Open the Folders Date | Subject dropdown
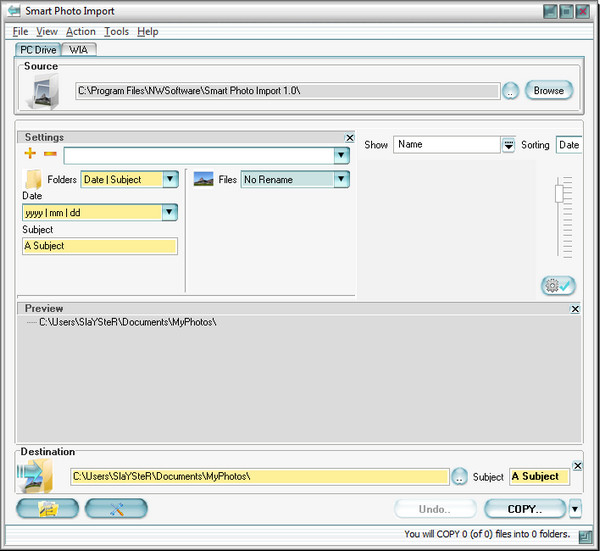This screenshot has height=551, width=600. tap(169, 179)
